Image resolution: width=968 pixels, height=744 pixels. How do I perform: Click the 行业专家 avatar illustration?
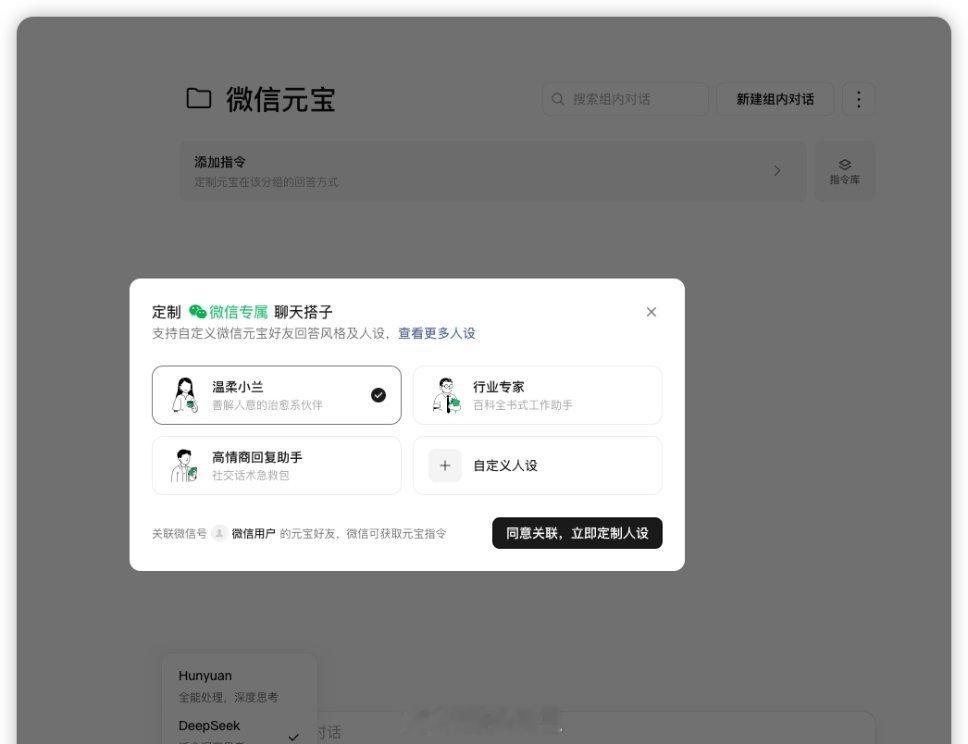pyautogui.click(x=446, y=395)
